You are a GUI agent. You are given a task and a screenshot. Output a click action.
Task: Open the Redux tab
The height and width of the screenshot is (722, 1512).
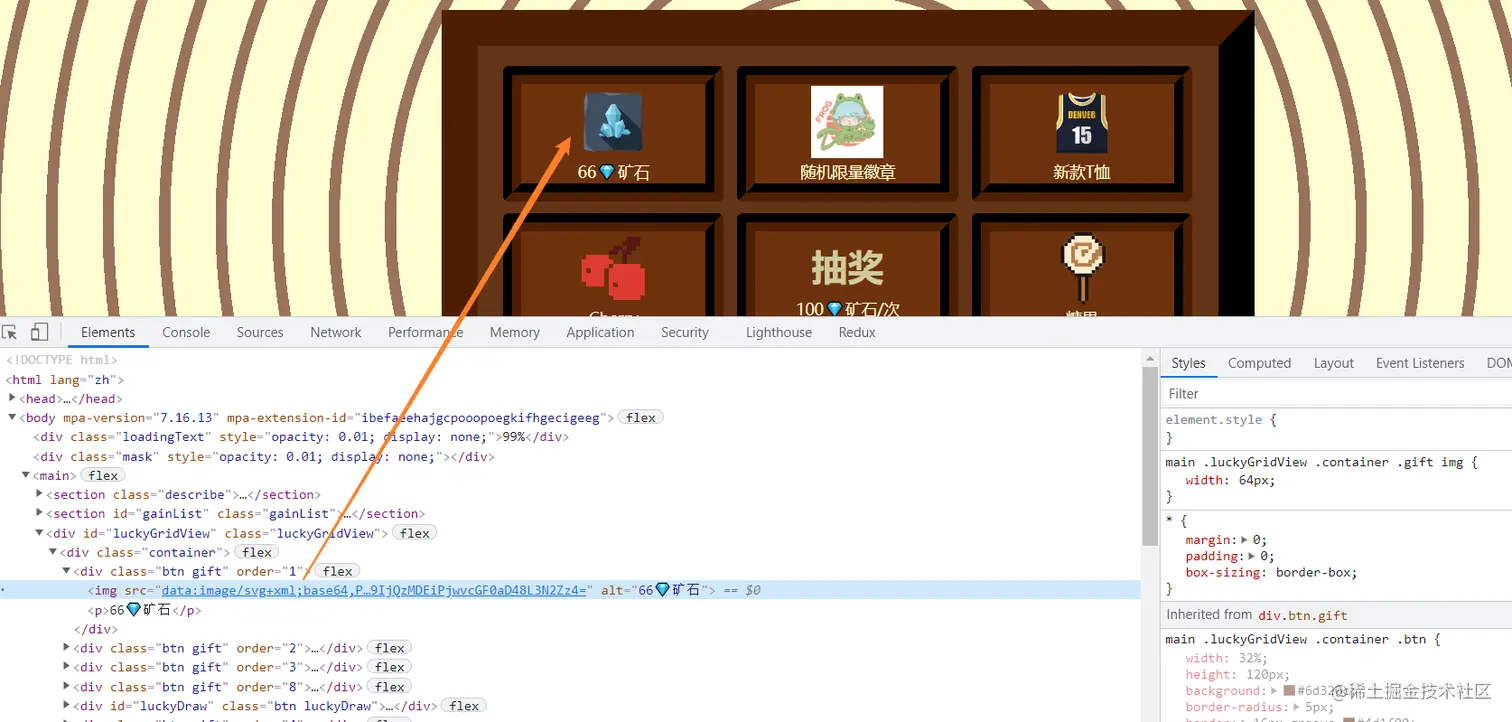[857, 332]
